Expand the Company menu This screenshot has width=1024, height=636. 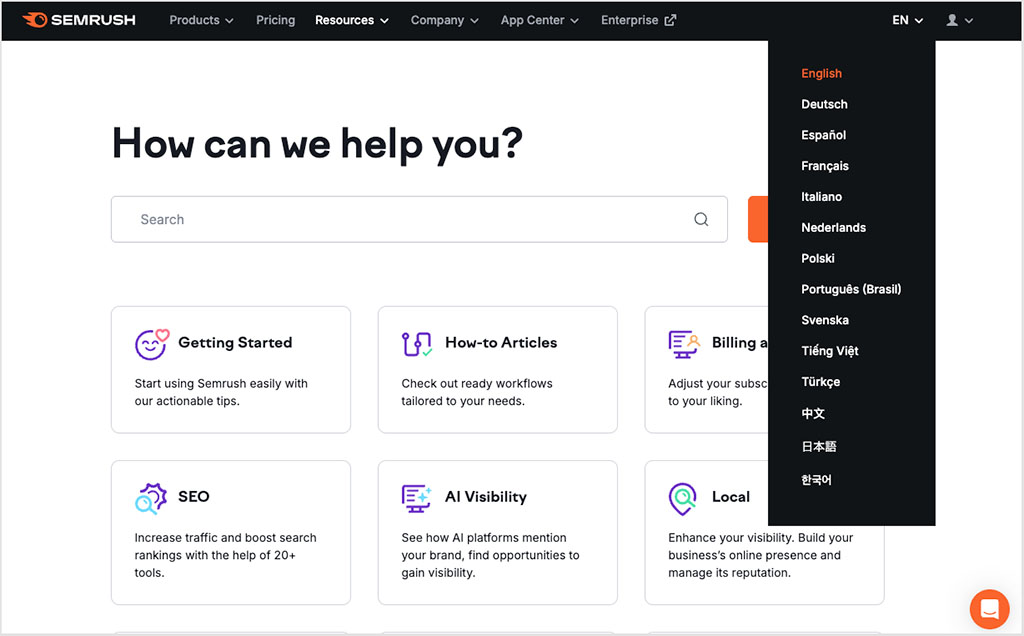pyautogui.click(x=444, y=20)
